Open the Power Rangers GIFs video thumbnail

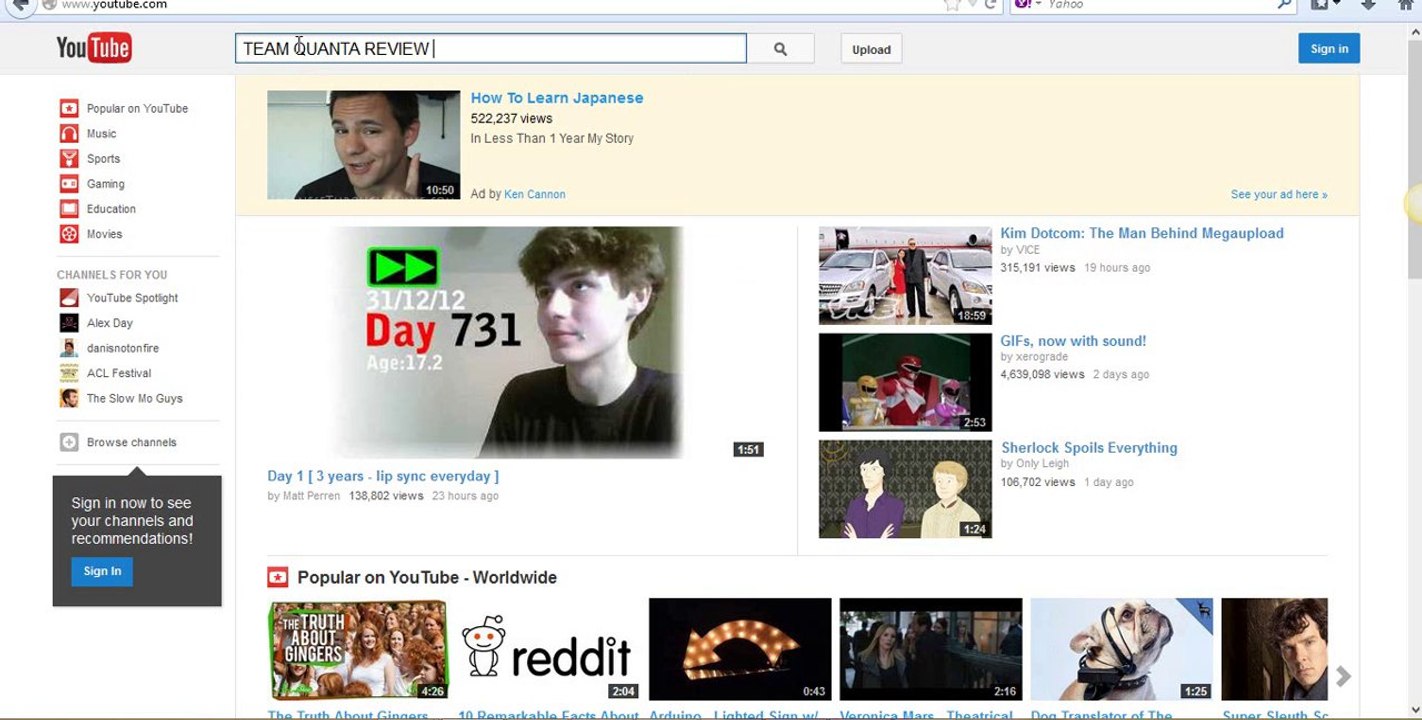click(x=905, y=382)
